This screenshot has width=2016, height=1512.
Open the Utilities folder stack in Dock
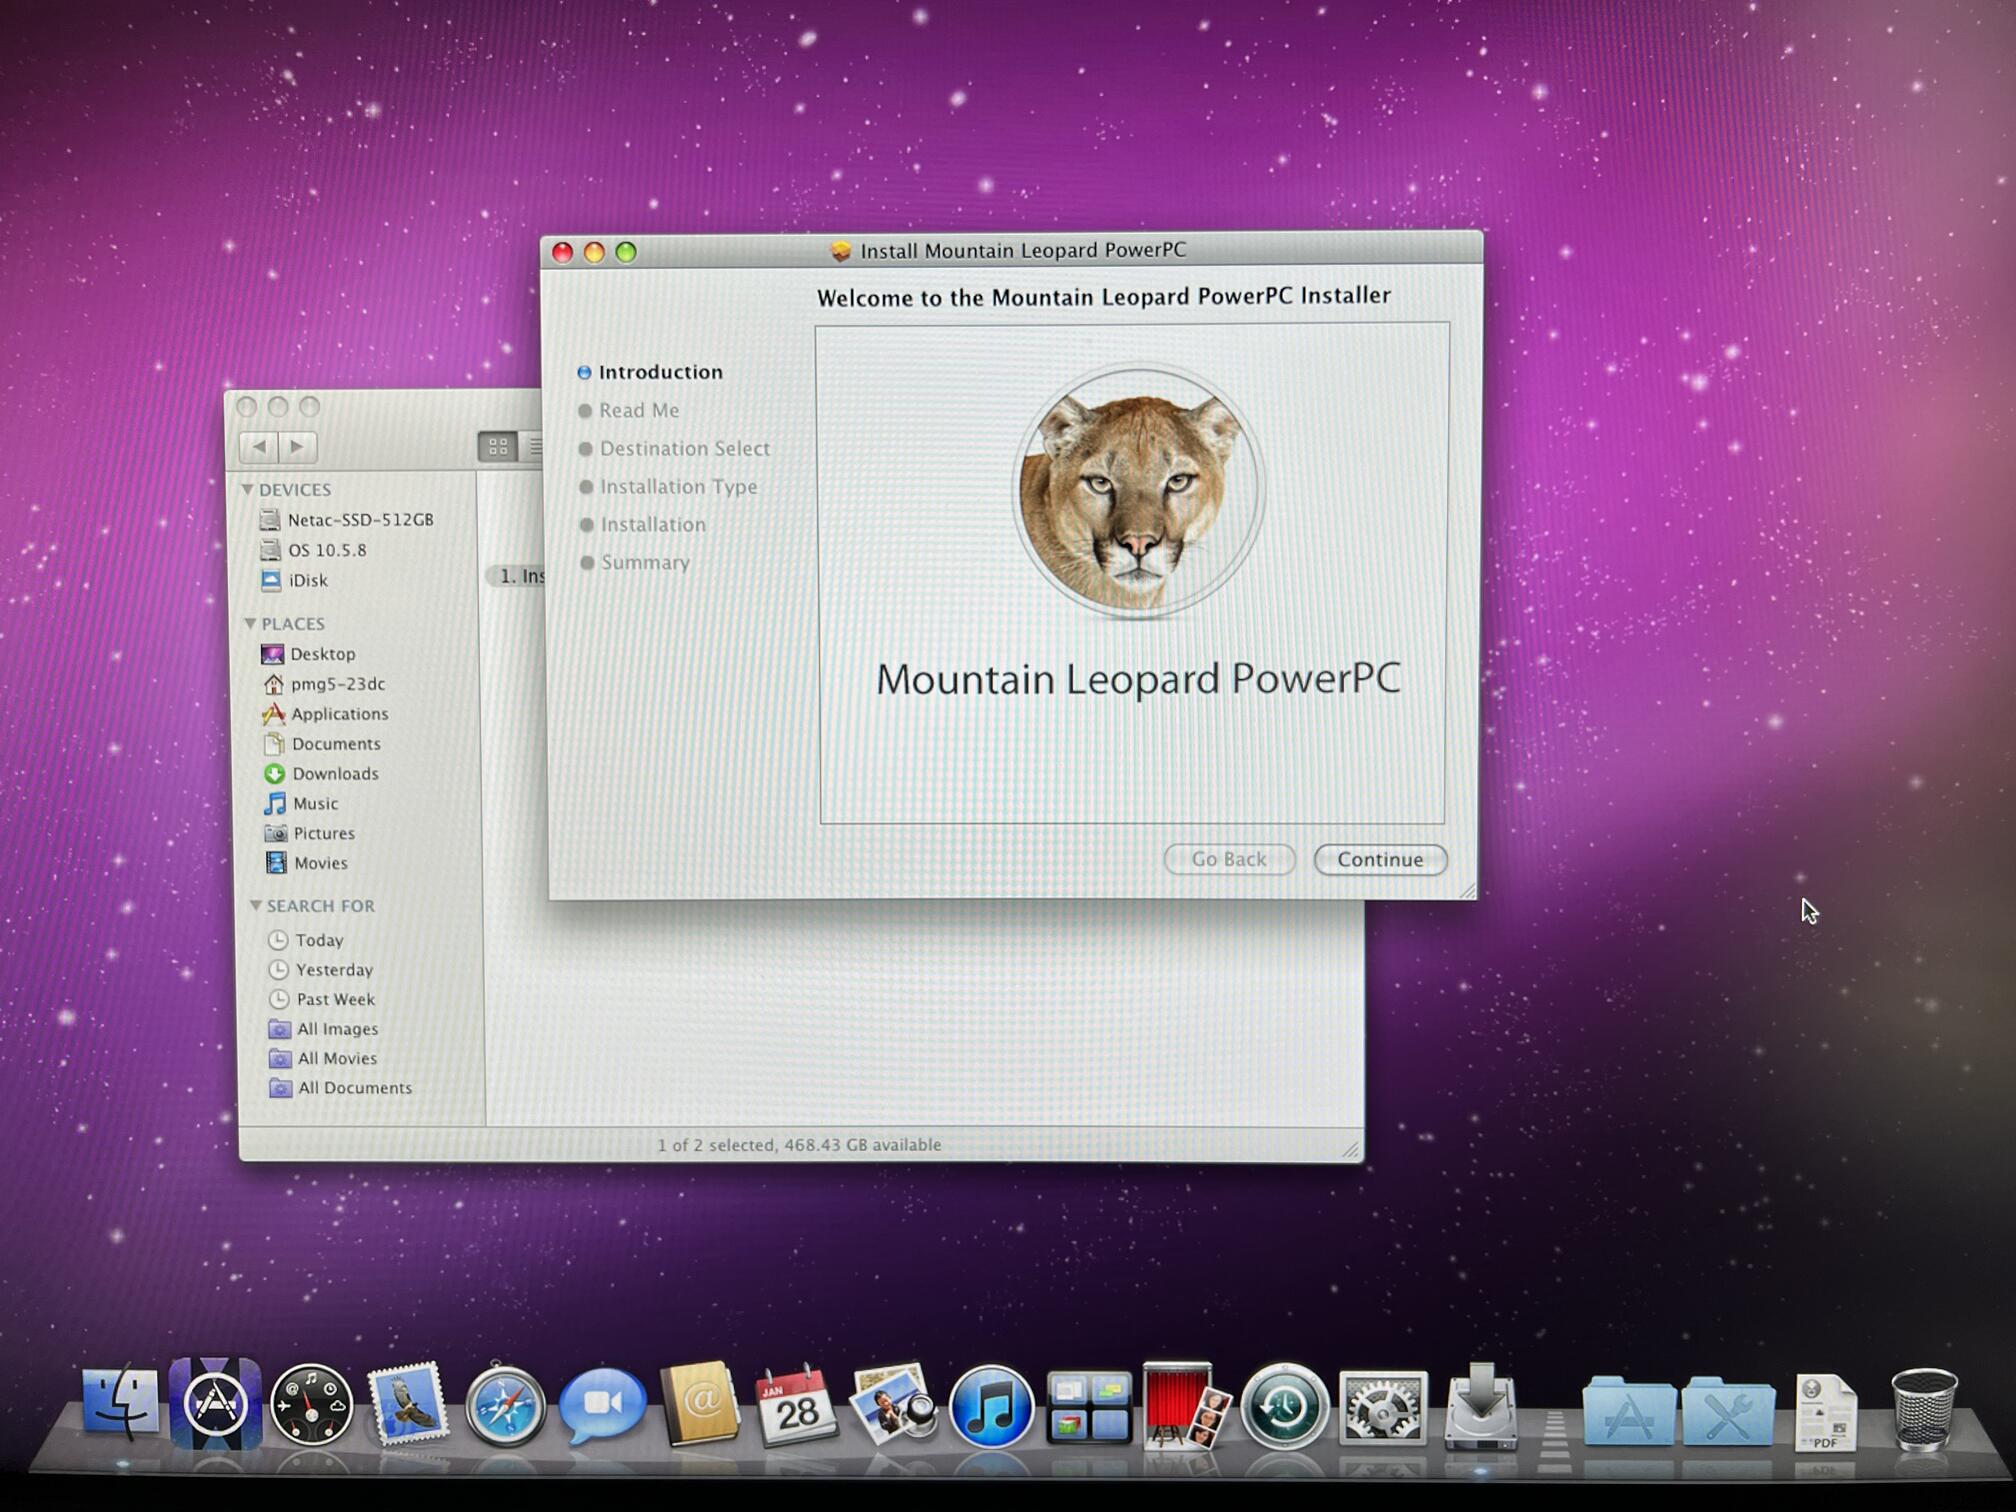[1727, 1410]
